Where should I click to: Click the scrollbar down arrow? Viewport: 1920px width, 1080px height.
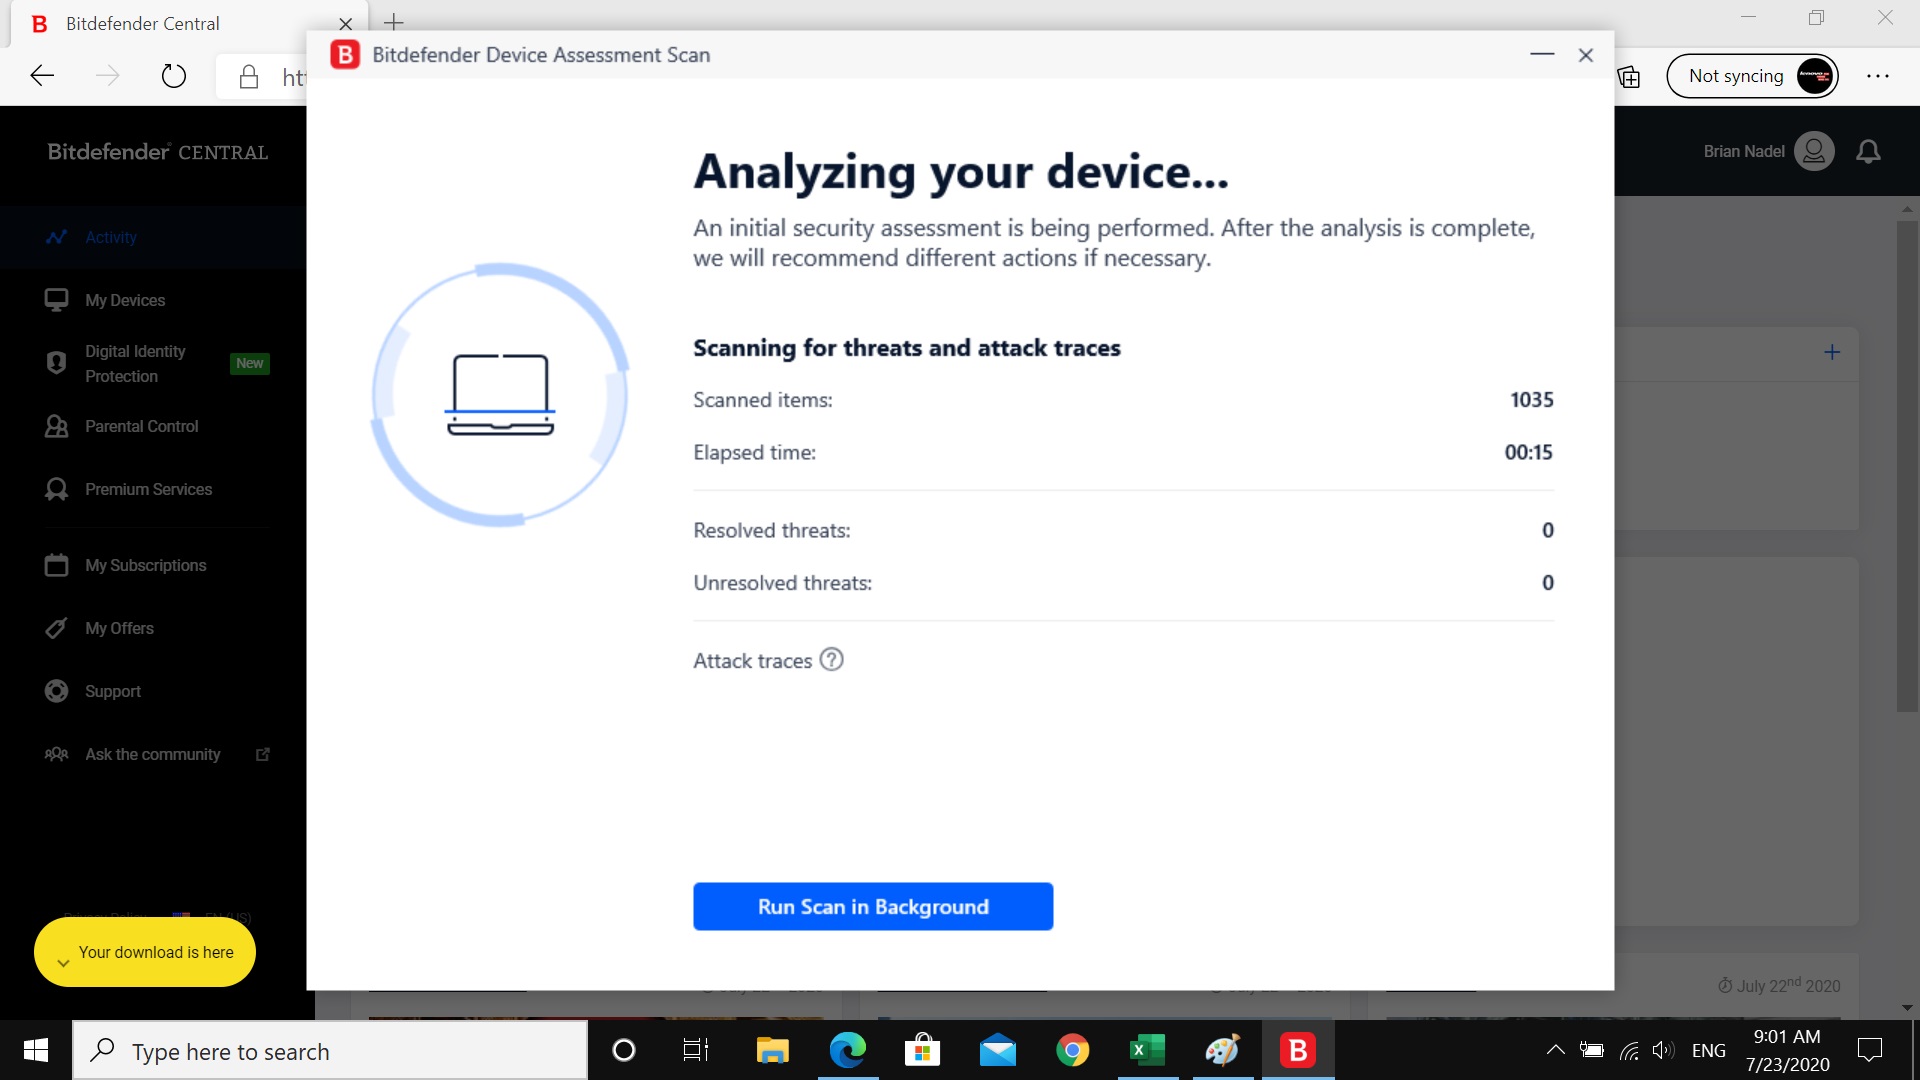(1907, 1008)
